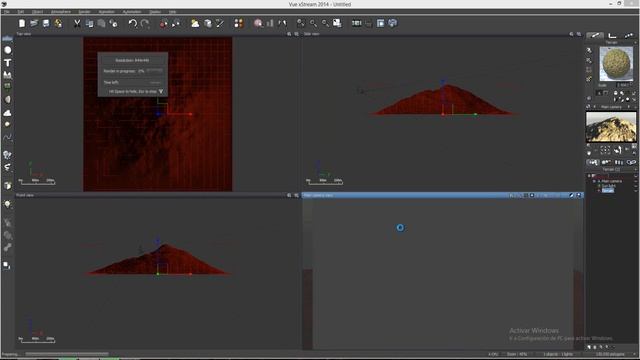Add a planet from left toolbar
This screenshot has width=640, height=360.
[x=7, y=124]
